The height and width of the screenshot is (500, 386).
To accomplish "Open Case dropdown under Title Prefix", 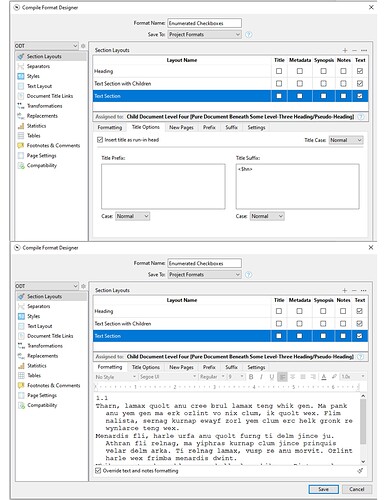I will click(132, 216).
